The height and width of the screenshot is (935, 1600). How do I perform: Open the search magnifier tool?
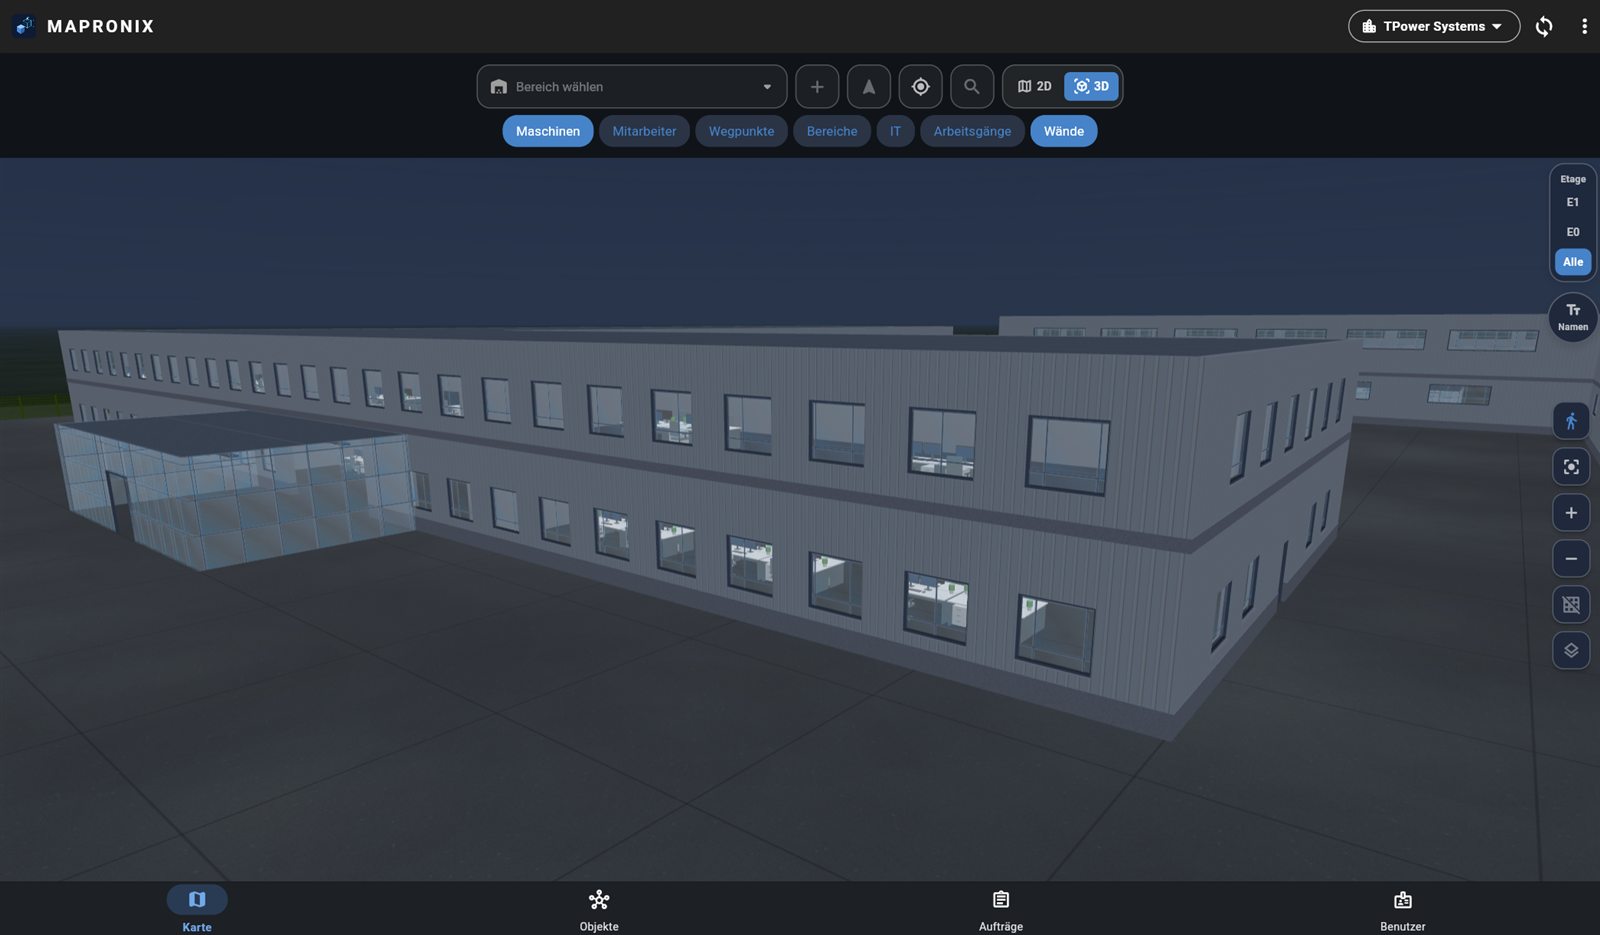(972, 87)
